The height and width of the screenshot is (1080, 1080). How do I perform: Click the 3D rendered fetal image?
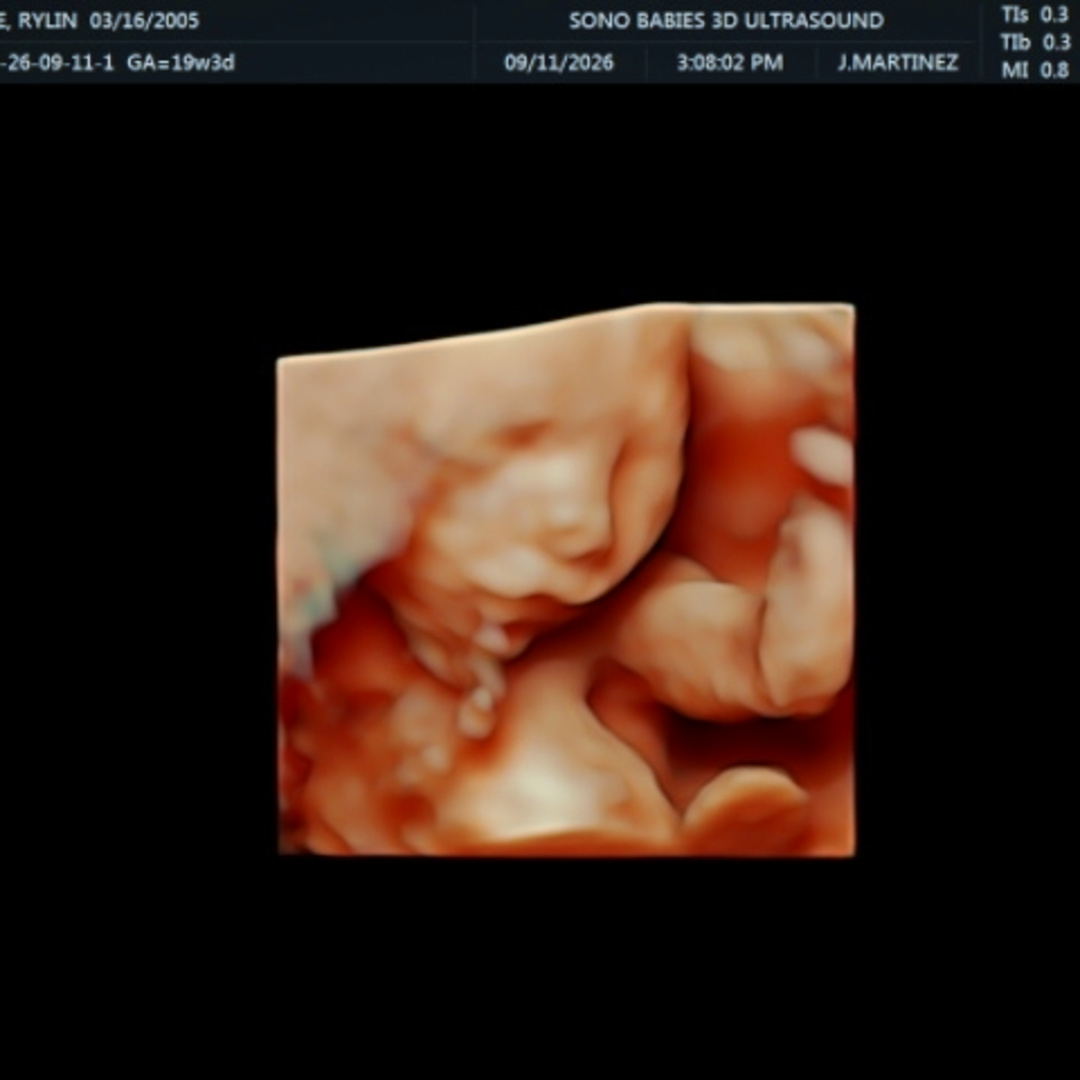click(565, 579)
